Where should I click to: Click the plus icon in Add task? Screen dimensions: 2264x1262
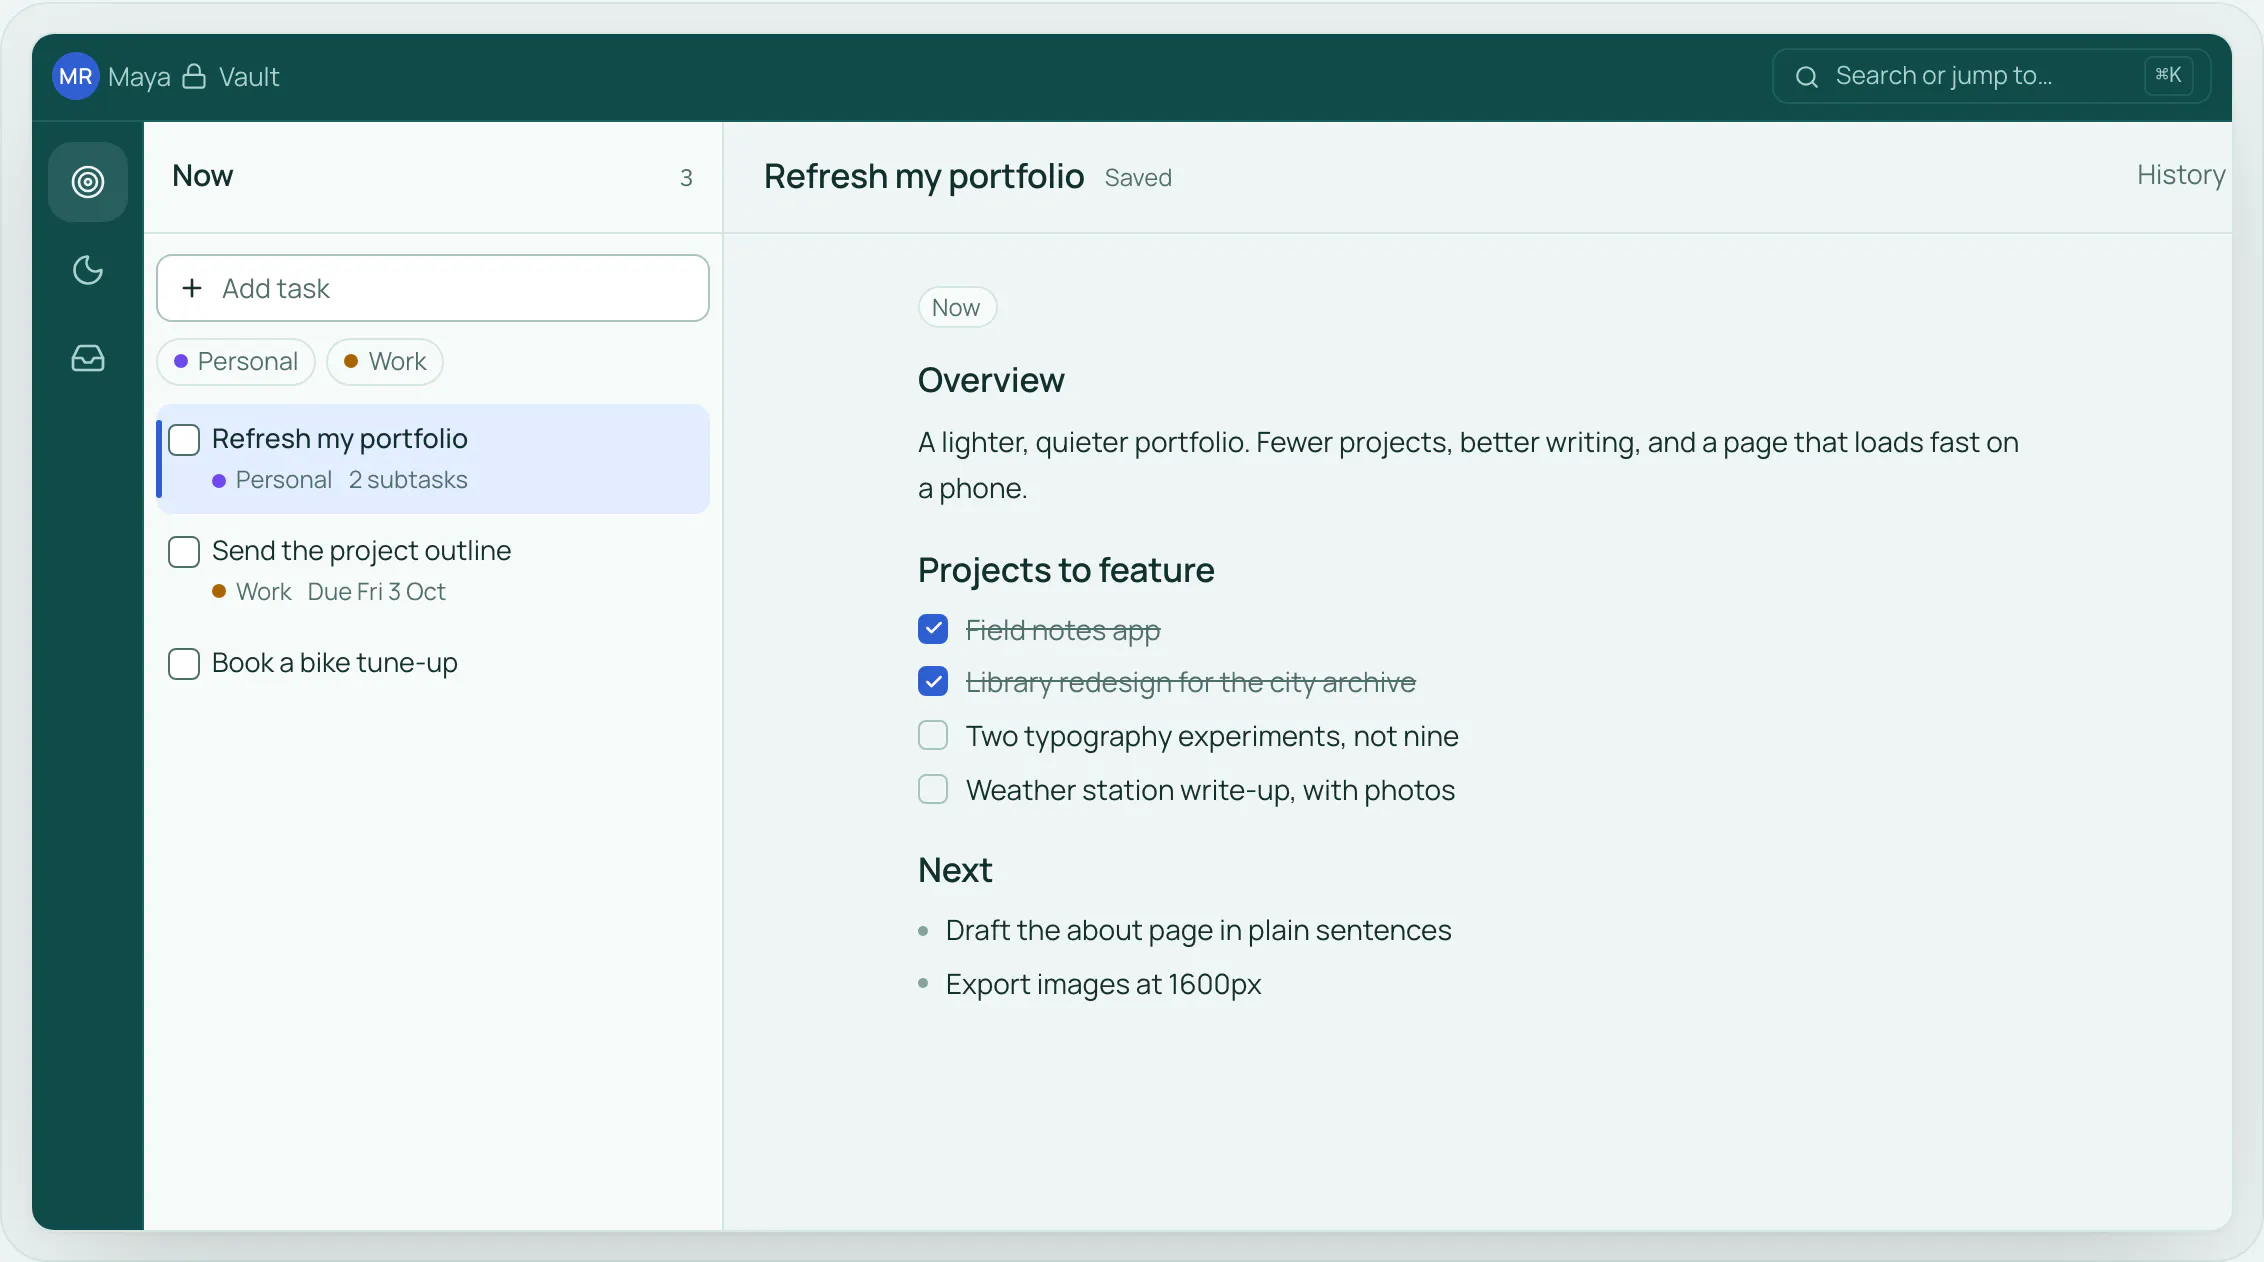pos(192,288)
